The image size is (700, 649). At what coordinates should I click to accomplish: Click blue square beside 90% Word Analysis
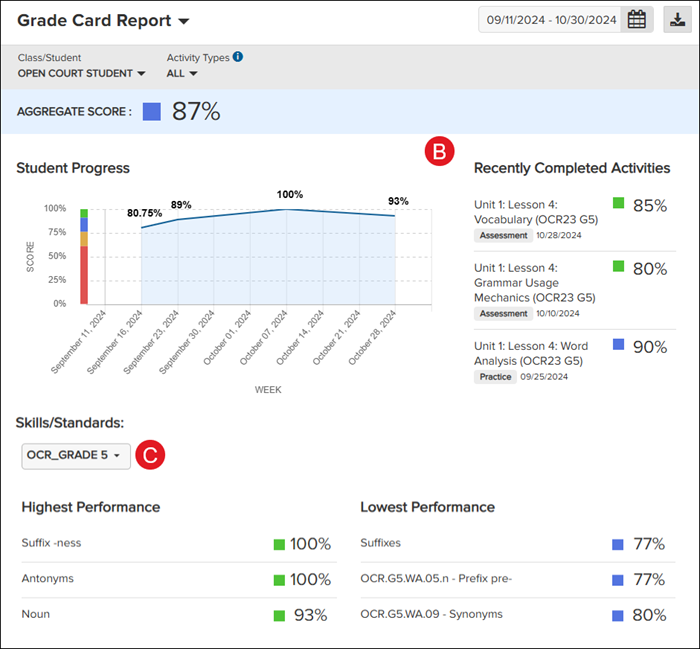point(618,344)
